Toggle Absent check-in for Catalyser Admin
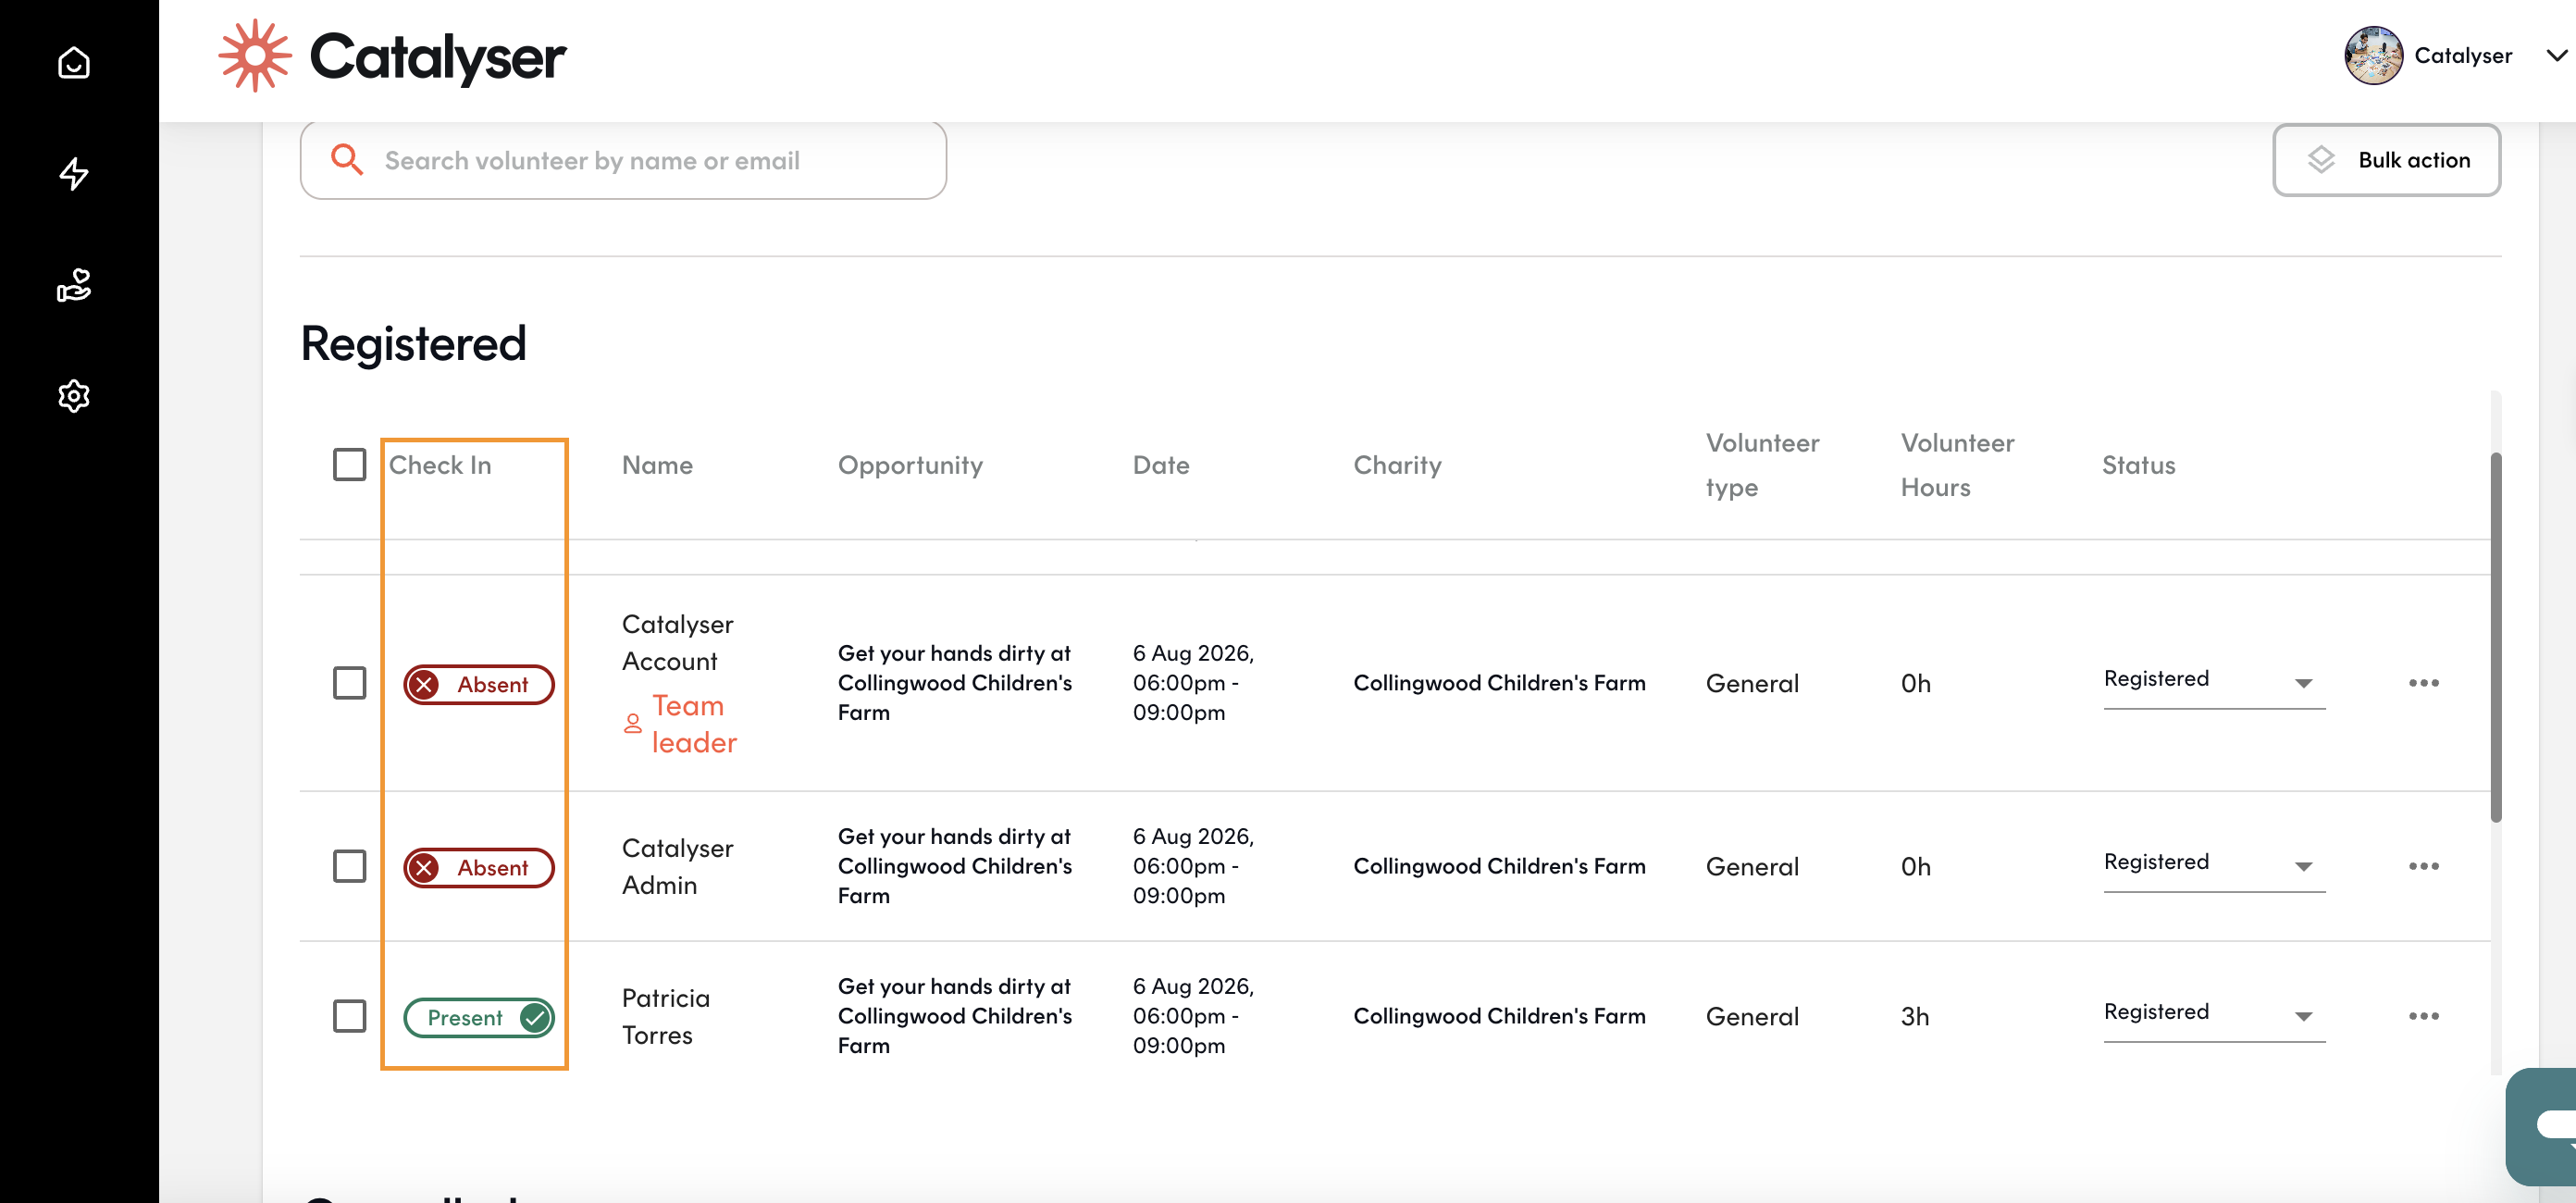Image resolution: width=2576 pixels, height=1203 pixels. [x=479, y=868]
